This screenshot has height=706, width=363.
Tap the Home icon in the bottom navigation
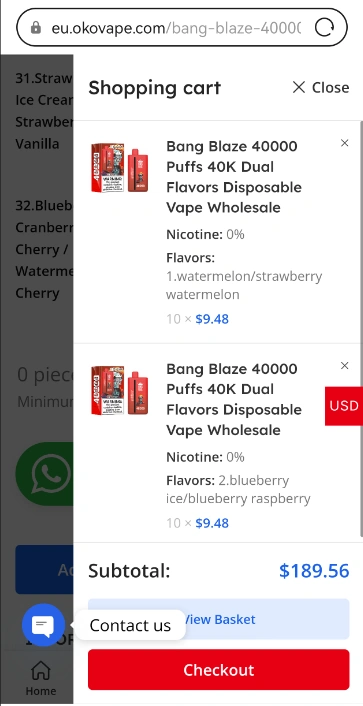coord(41,670)
